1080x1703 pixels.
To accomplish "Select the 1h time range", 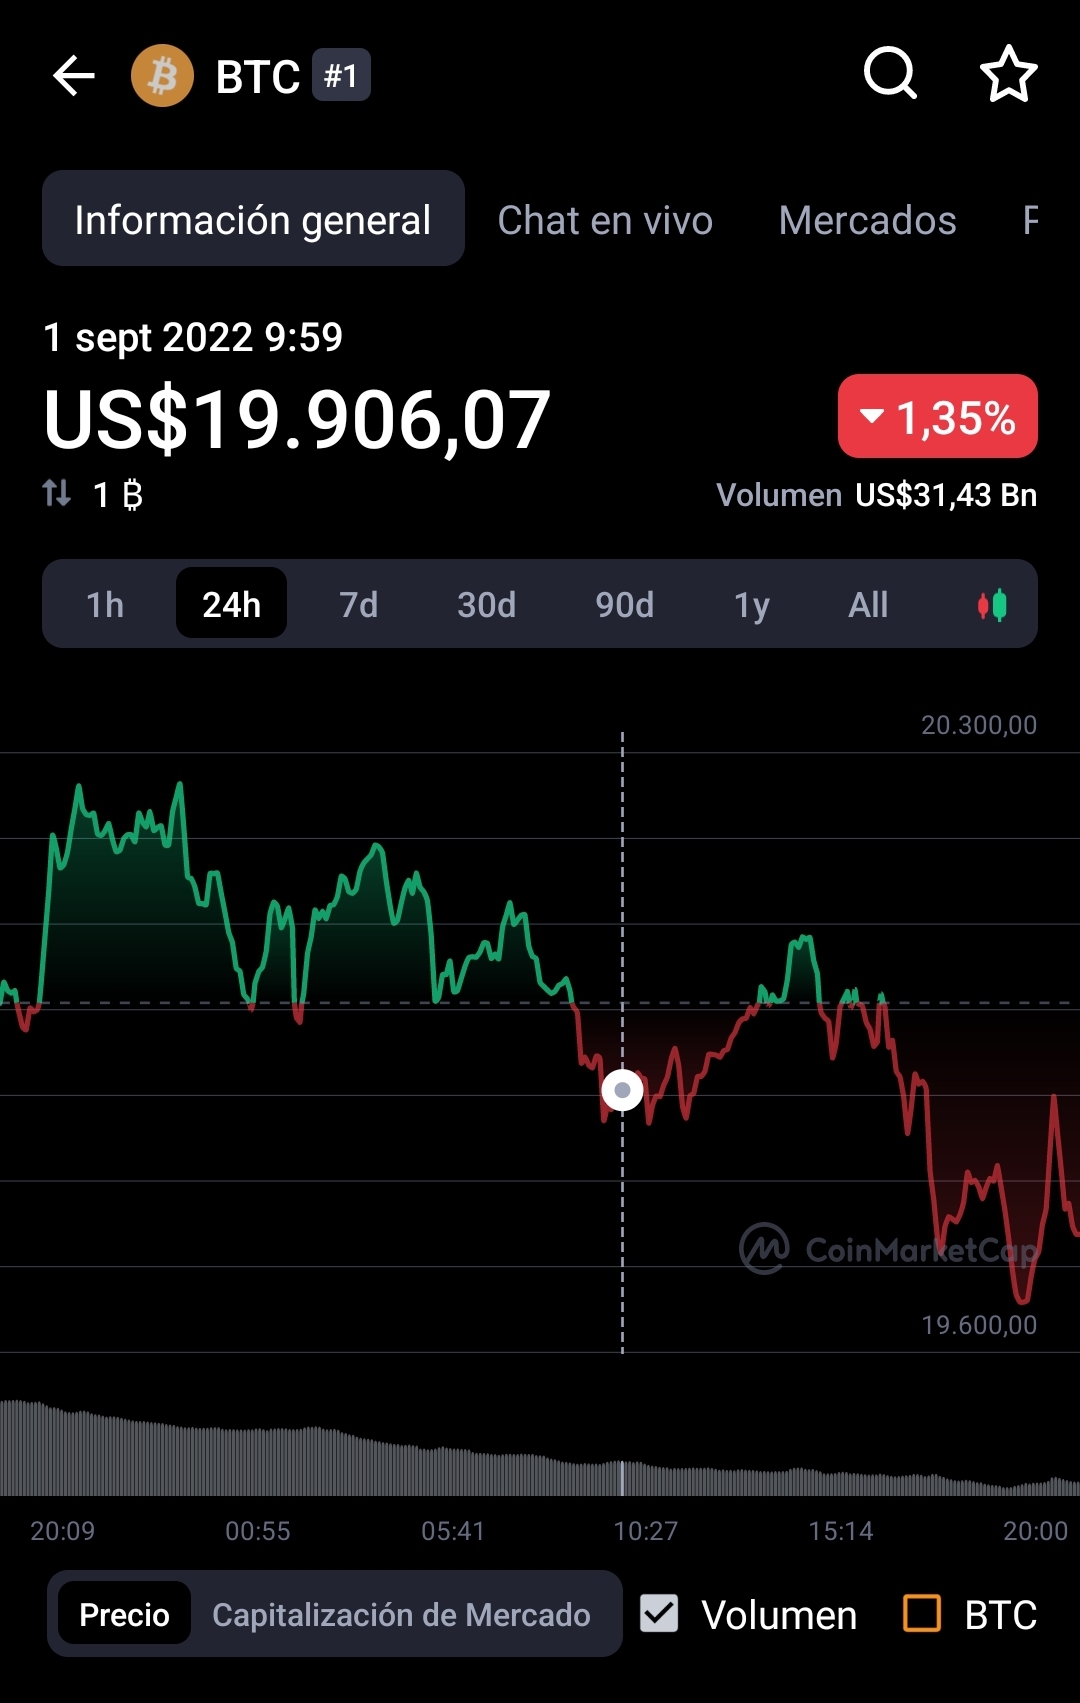I will click(105, 605).
